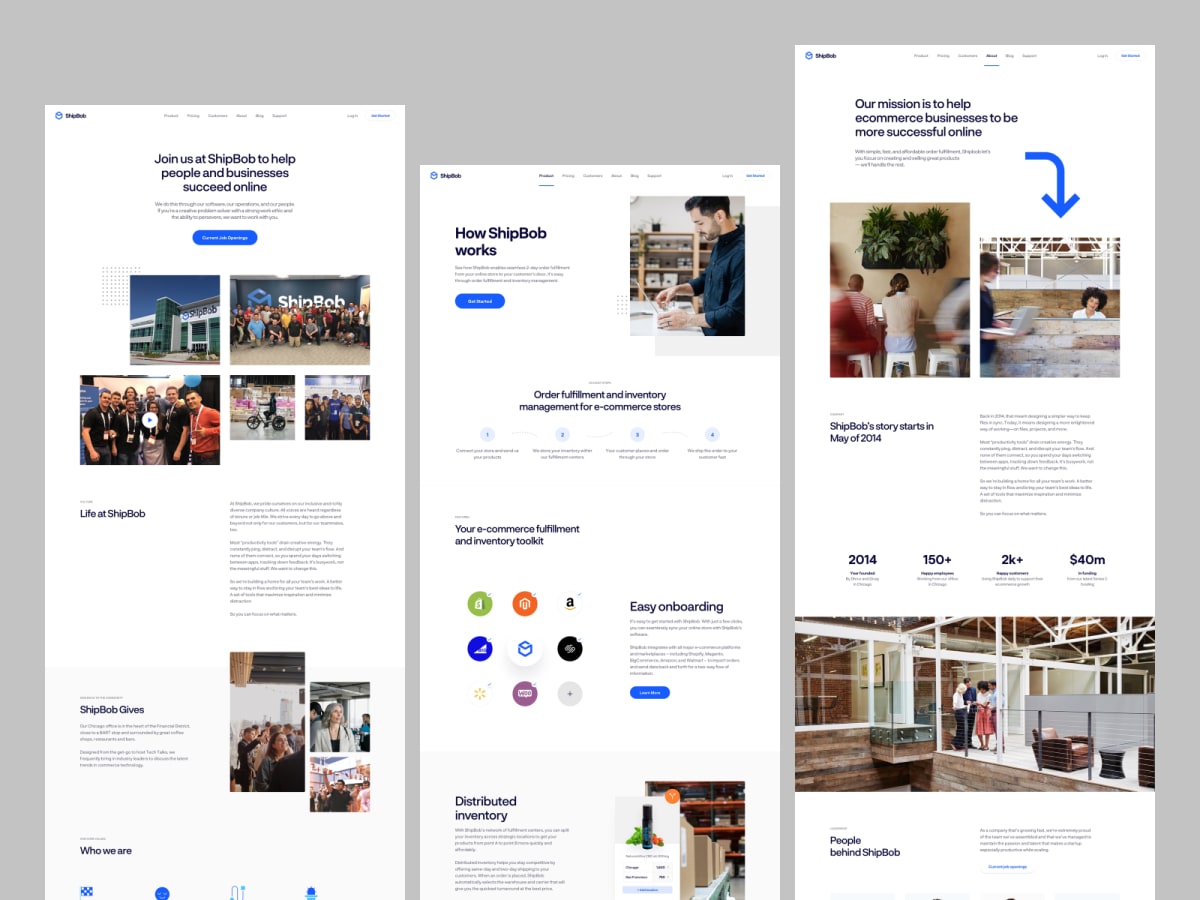Select the WooCommerce integration icon

click(525, 694)
